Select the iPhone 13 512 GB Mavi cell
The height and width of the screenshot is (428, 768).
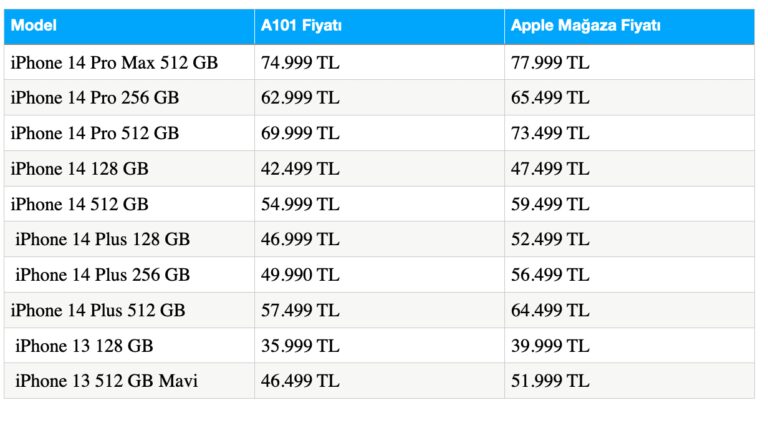click(x=106, y=381)
